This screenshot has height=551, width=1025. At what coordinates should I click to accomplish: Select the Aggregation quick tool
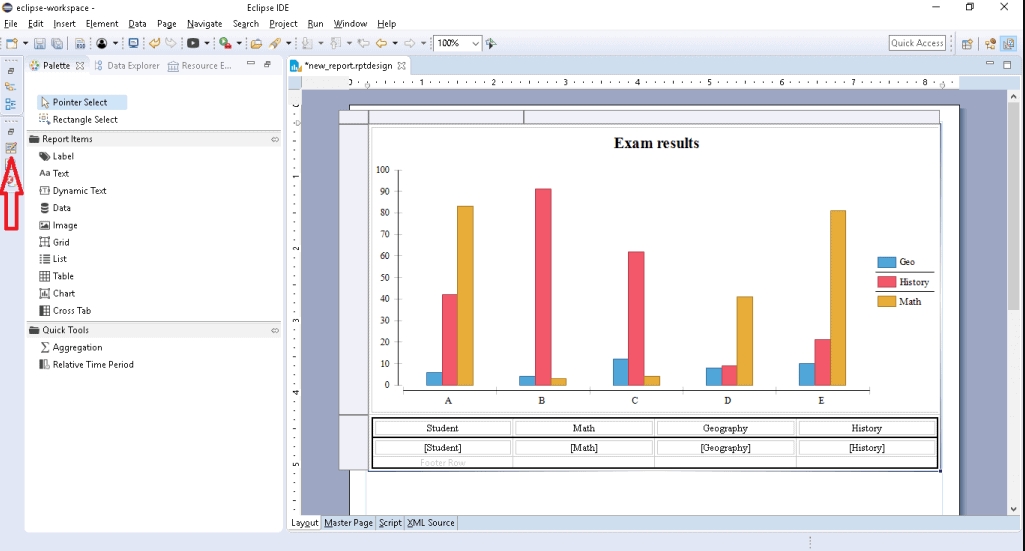coord(77,347)
